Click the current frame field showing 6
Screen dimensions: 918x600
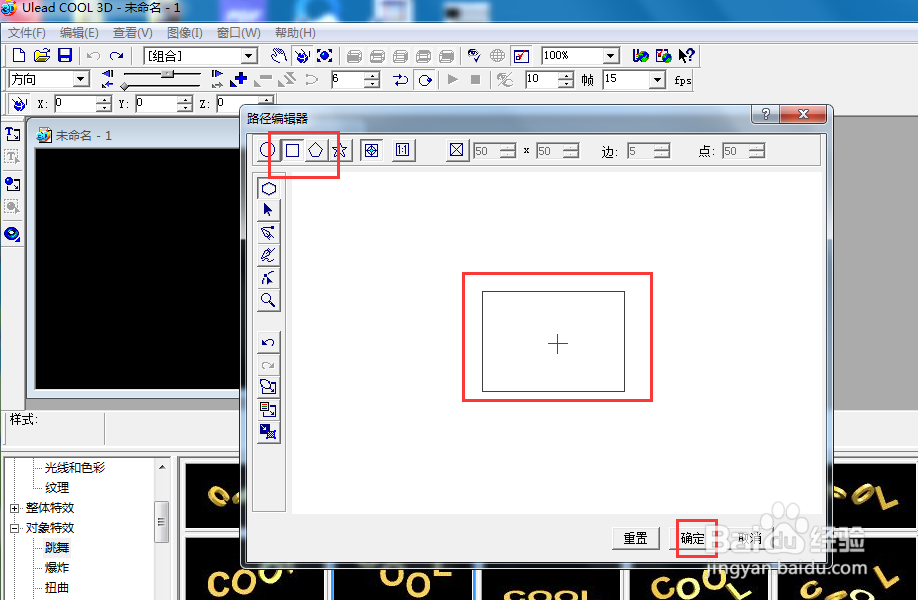(347, 79)
